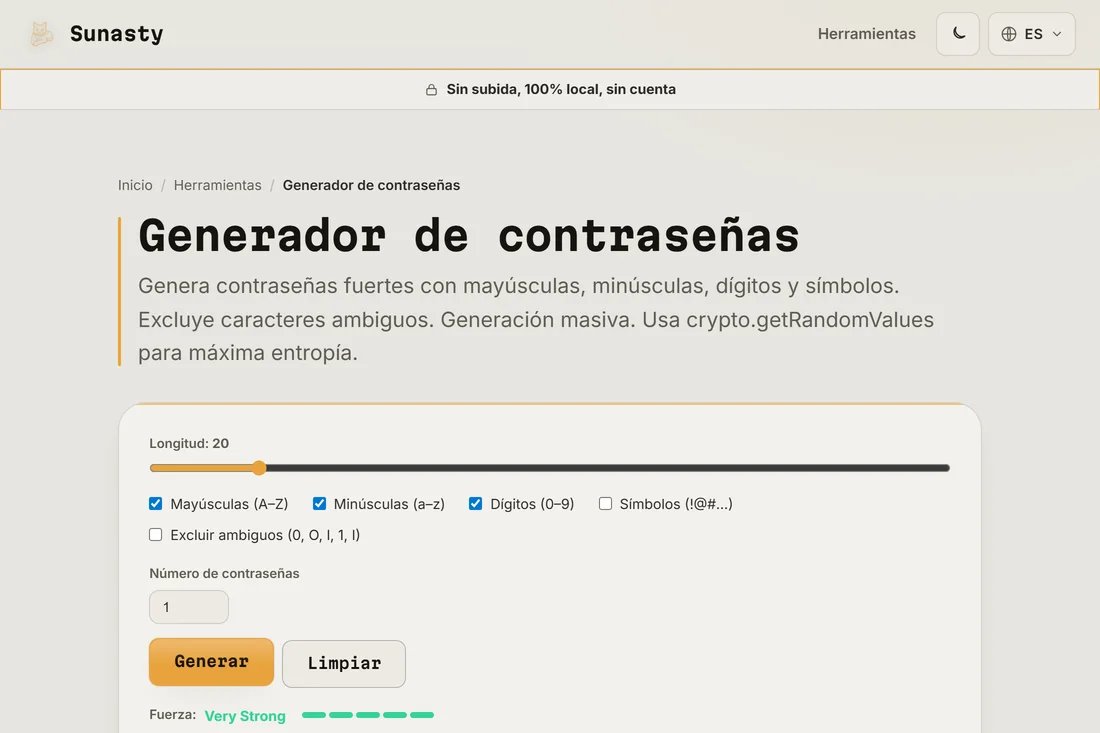This screenshot has height=733, width=1100.
Task: Click the Sin subida, 100% local banner text
Action: [561, 90]
